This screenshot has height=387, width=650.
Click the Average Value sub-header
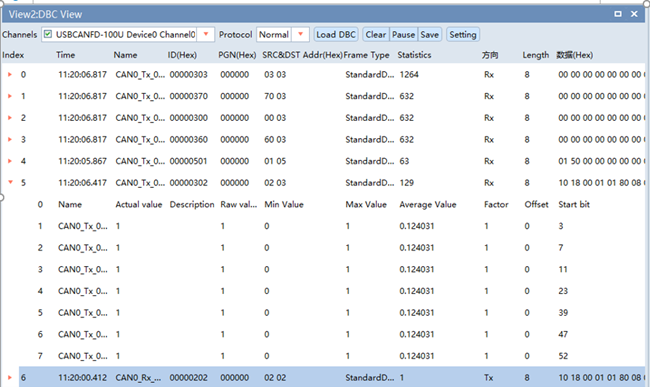click(427, 204)
